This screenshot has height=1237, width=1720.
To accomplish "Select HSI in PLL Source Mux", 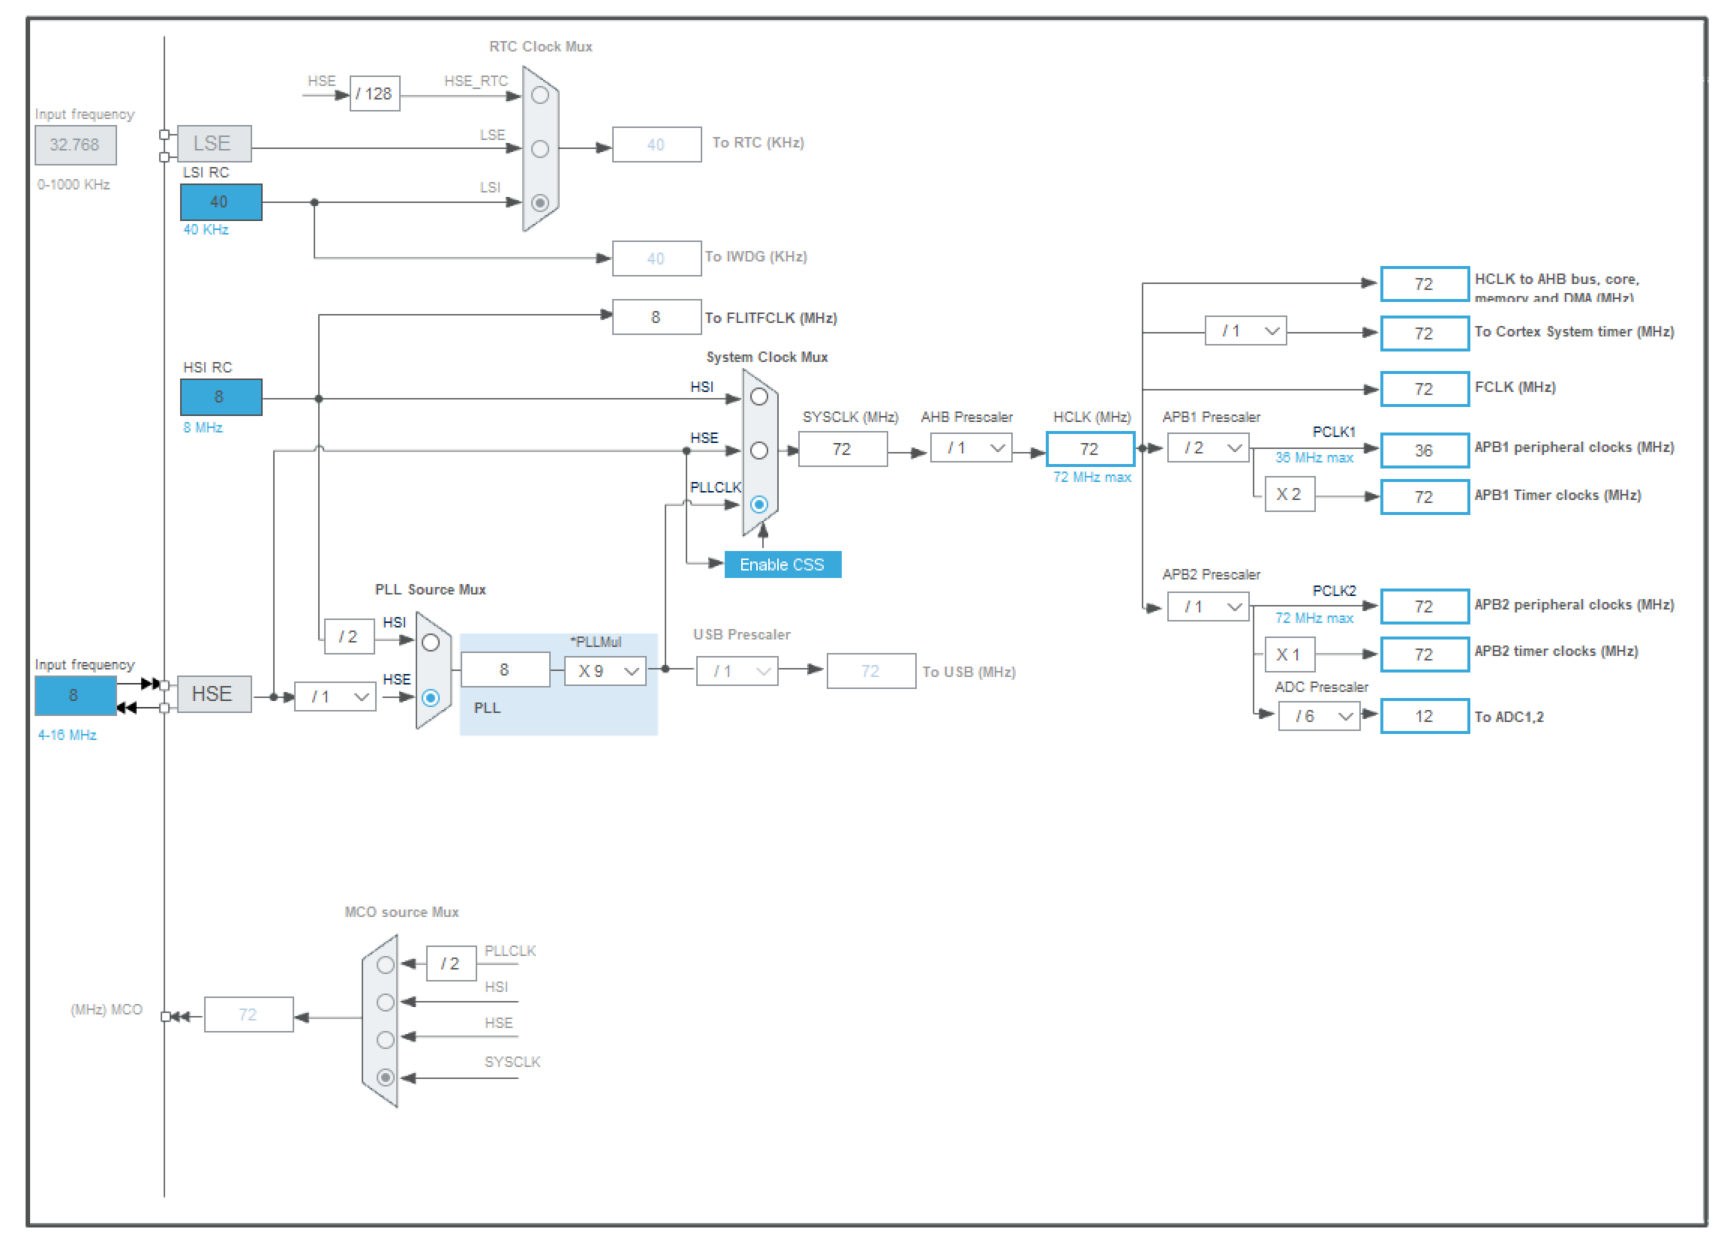I will click(431, 643).
